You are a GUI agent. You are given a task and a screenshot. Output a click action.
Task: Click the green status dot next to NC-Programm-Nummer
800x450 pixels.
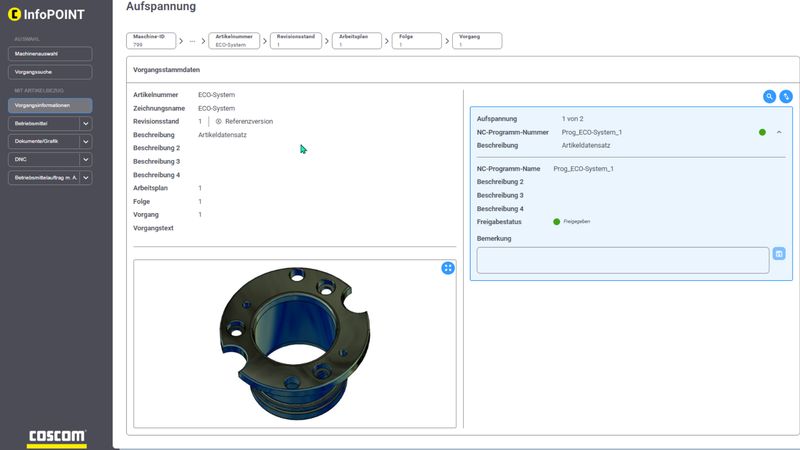(762, 132)
